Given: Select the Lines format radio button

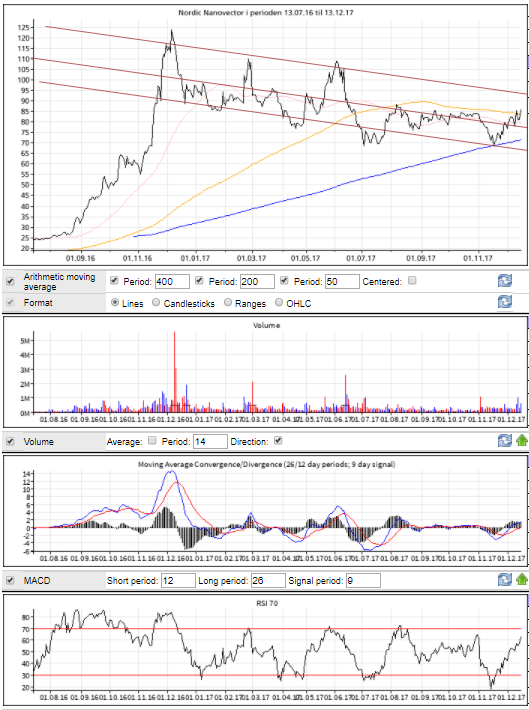Looking at the screenshot, I should 115,302.
